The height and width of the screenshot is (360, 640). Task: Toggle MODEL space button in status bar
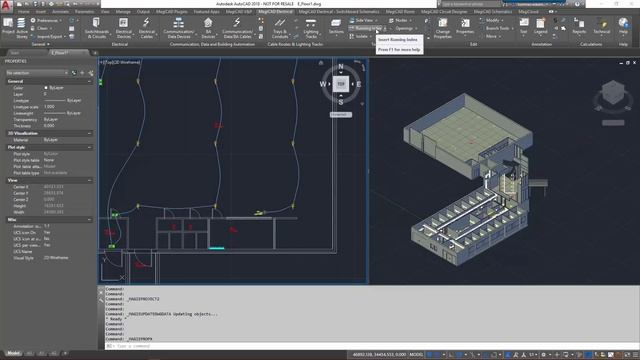[416, 355]
